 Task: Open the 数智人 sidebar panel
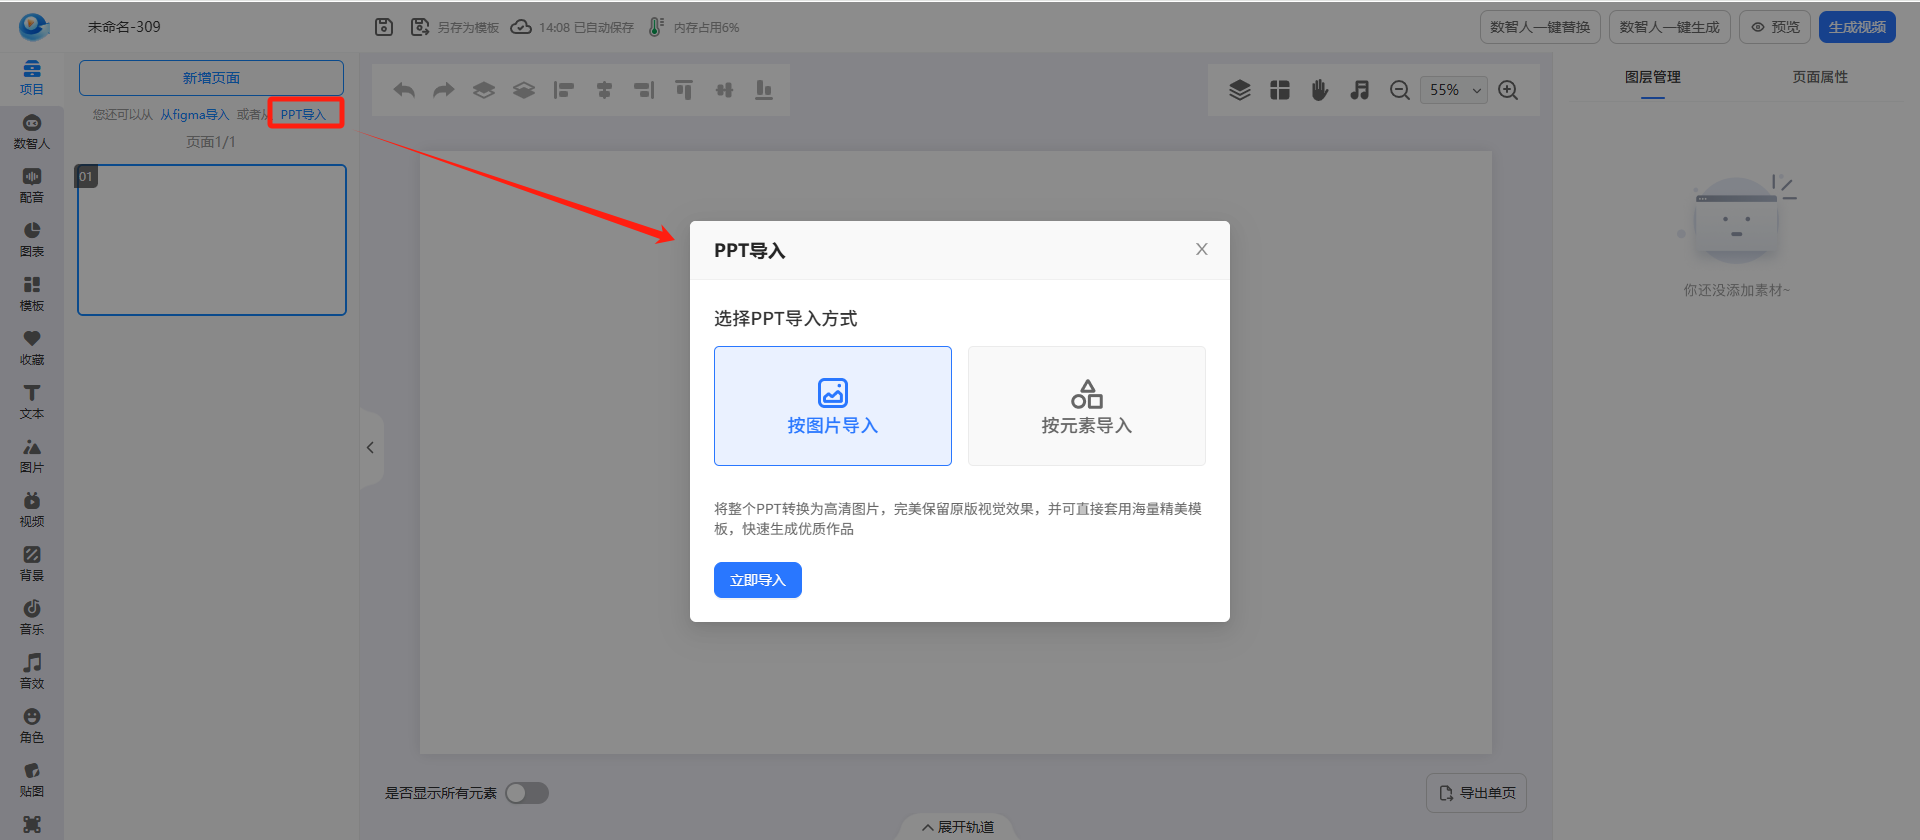tap(32, 132)
